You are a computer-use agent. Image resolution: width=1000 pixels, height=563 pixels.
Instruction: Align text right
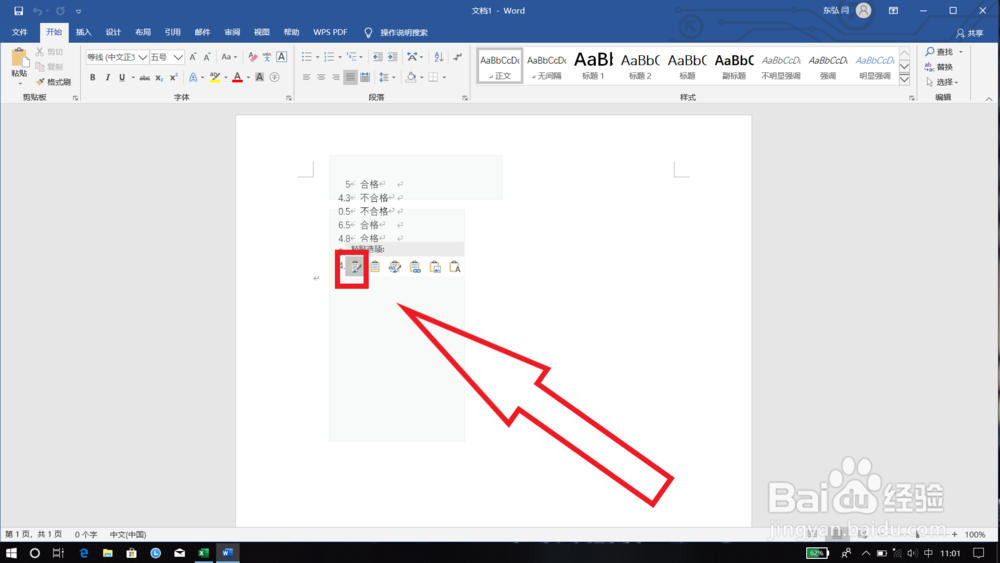[335, 78]
